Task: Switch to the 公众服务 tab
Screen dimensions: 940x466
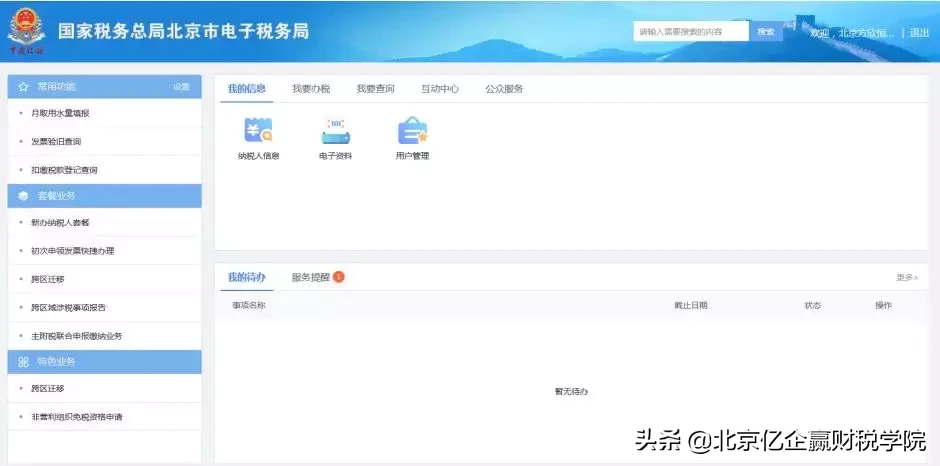Action: 504,89
